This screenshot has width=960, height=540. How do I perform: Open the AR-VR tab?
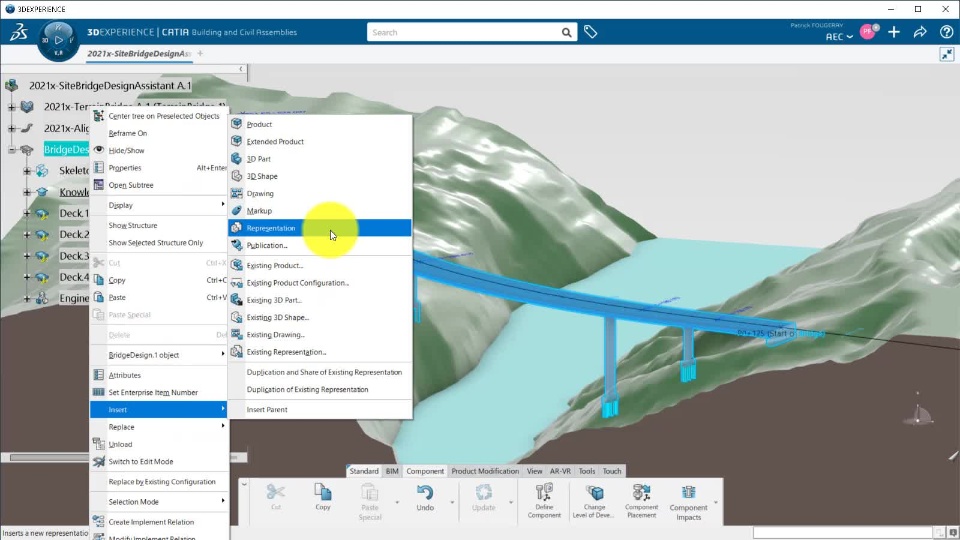(x=560, y=471)
